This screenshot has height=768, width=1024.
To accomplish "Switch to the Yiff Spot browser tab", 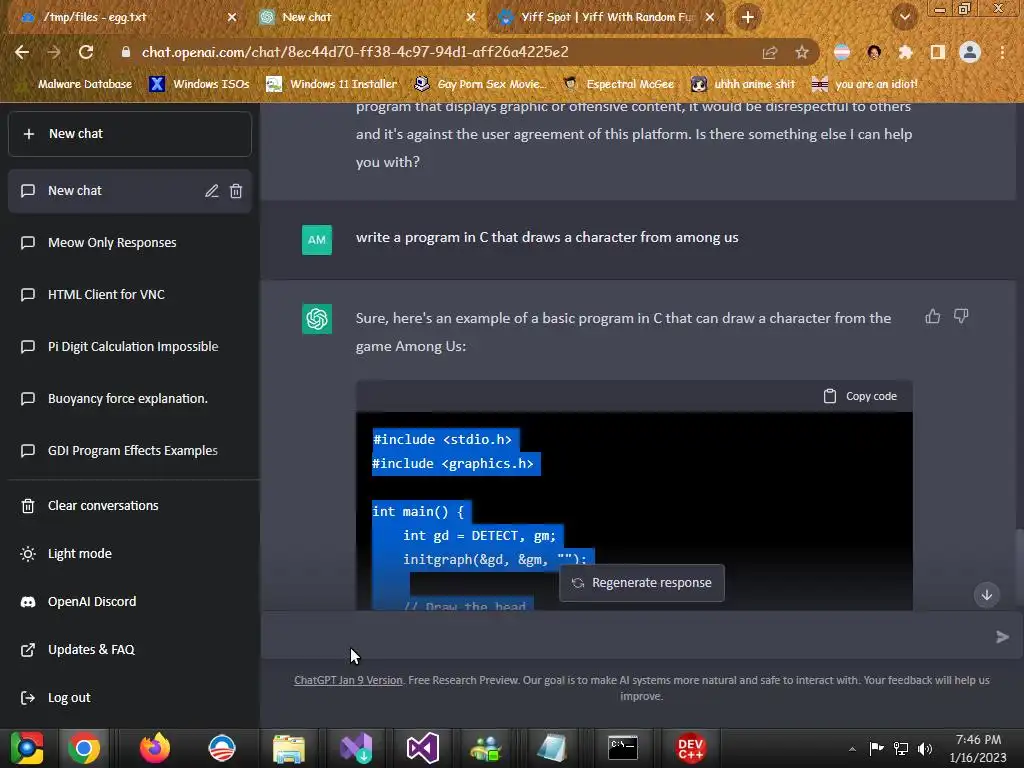I will 606,17.
